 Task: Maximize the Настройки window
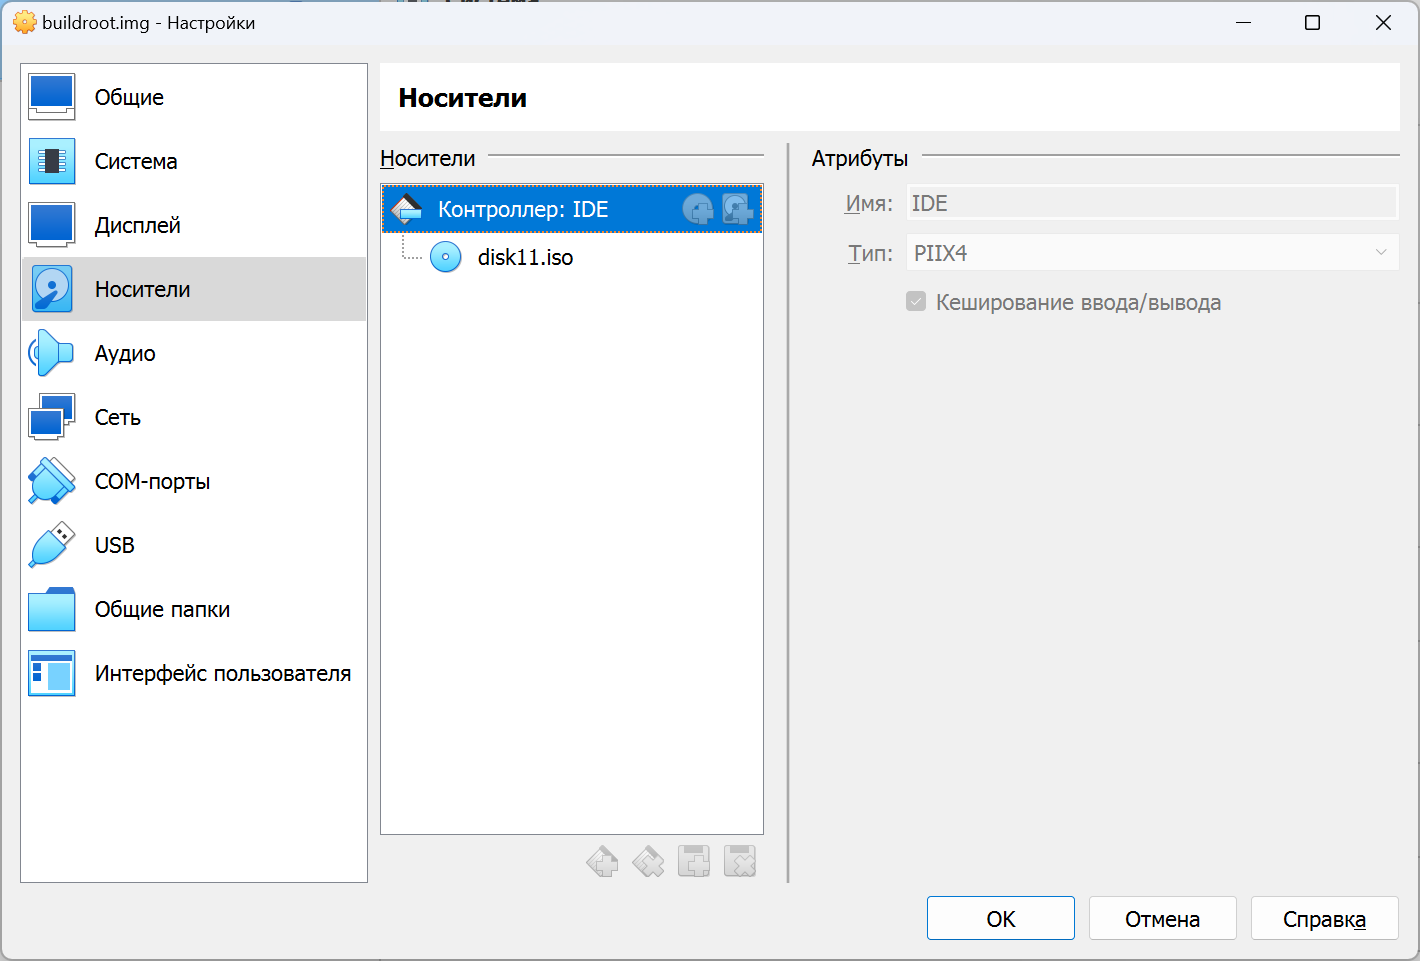point(1313,22)
